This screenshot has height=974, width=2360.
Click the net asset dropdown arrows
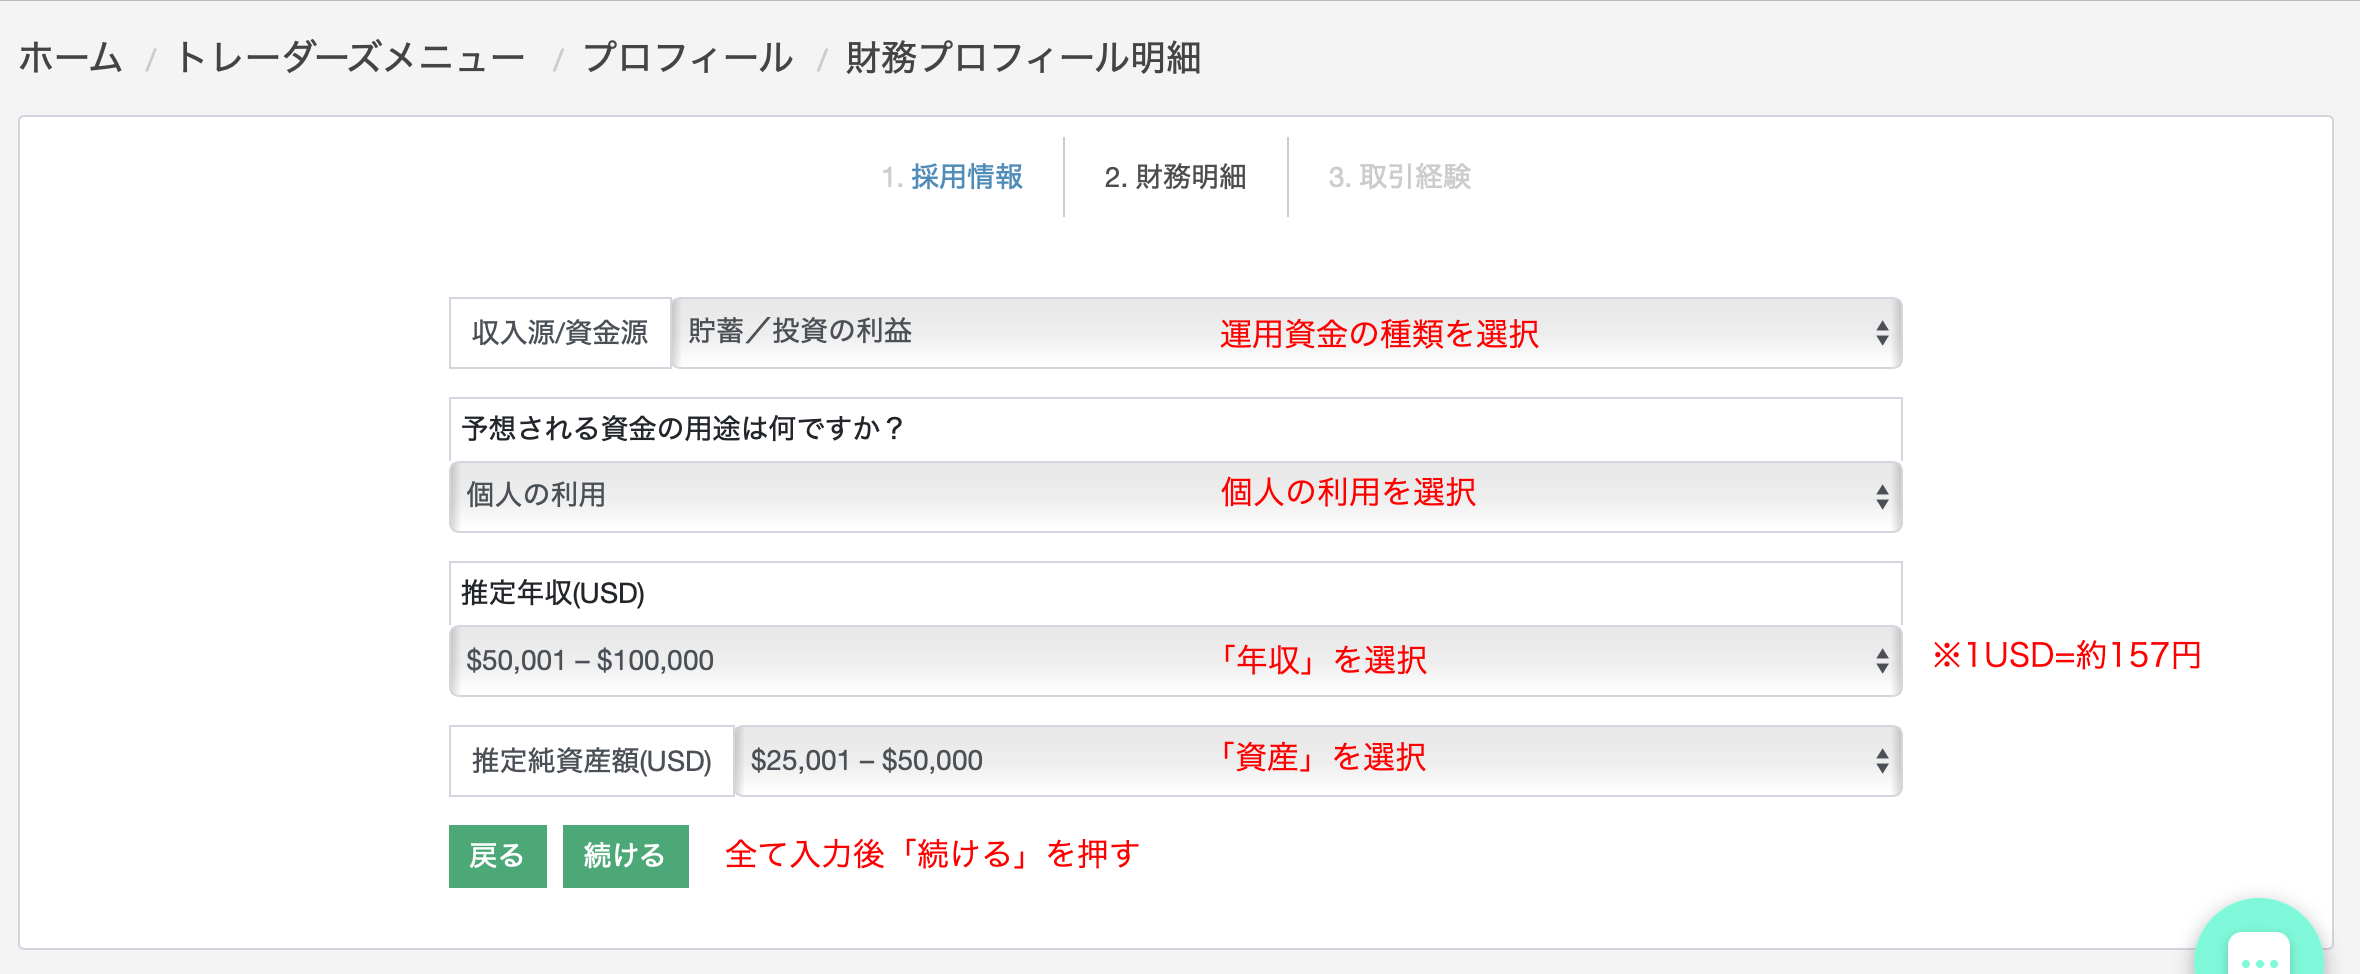pos(1882,761)
